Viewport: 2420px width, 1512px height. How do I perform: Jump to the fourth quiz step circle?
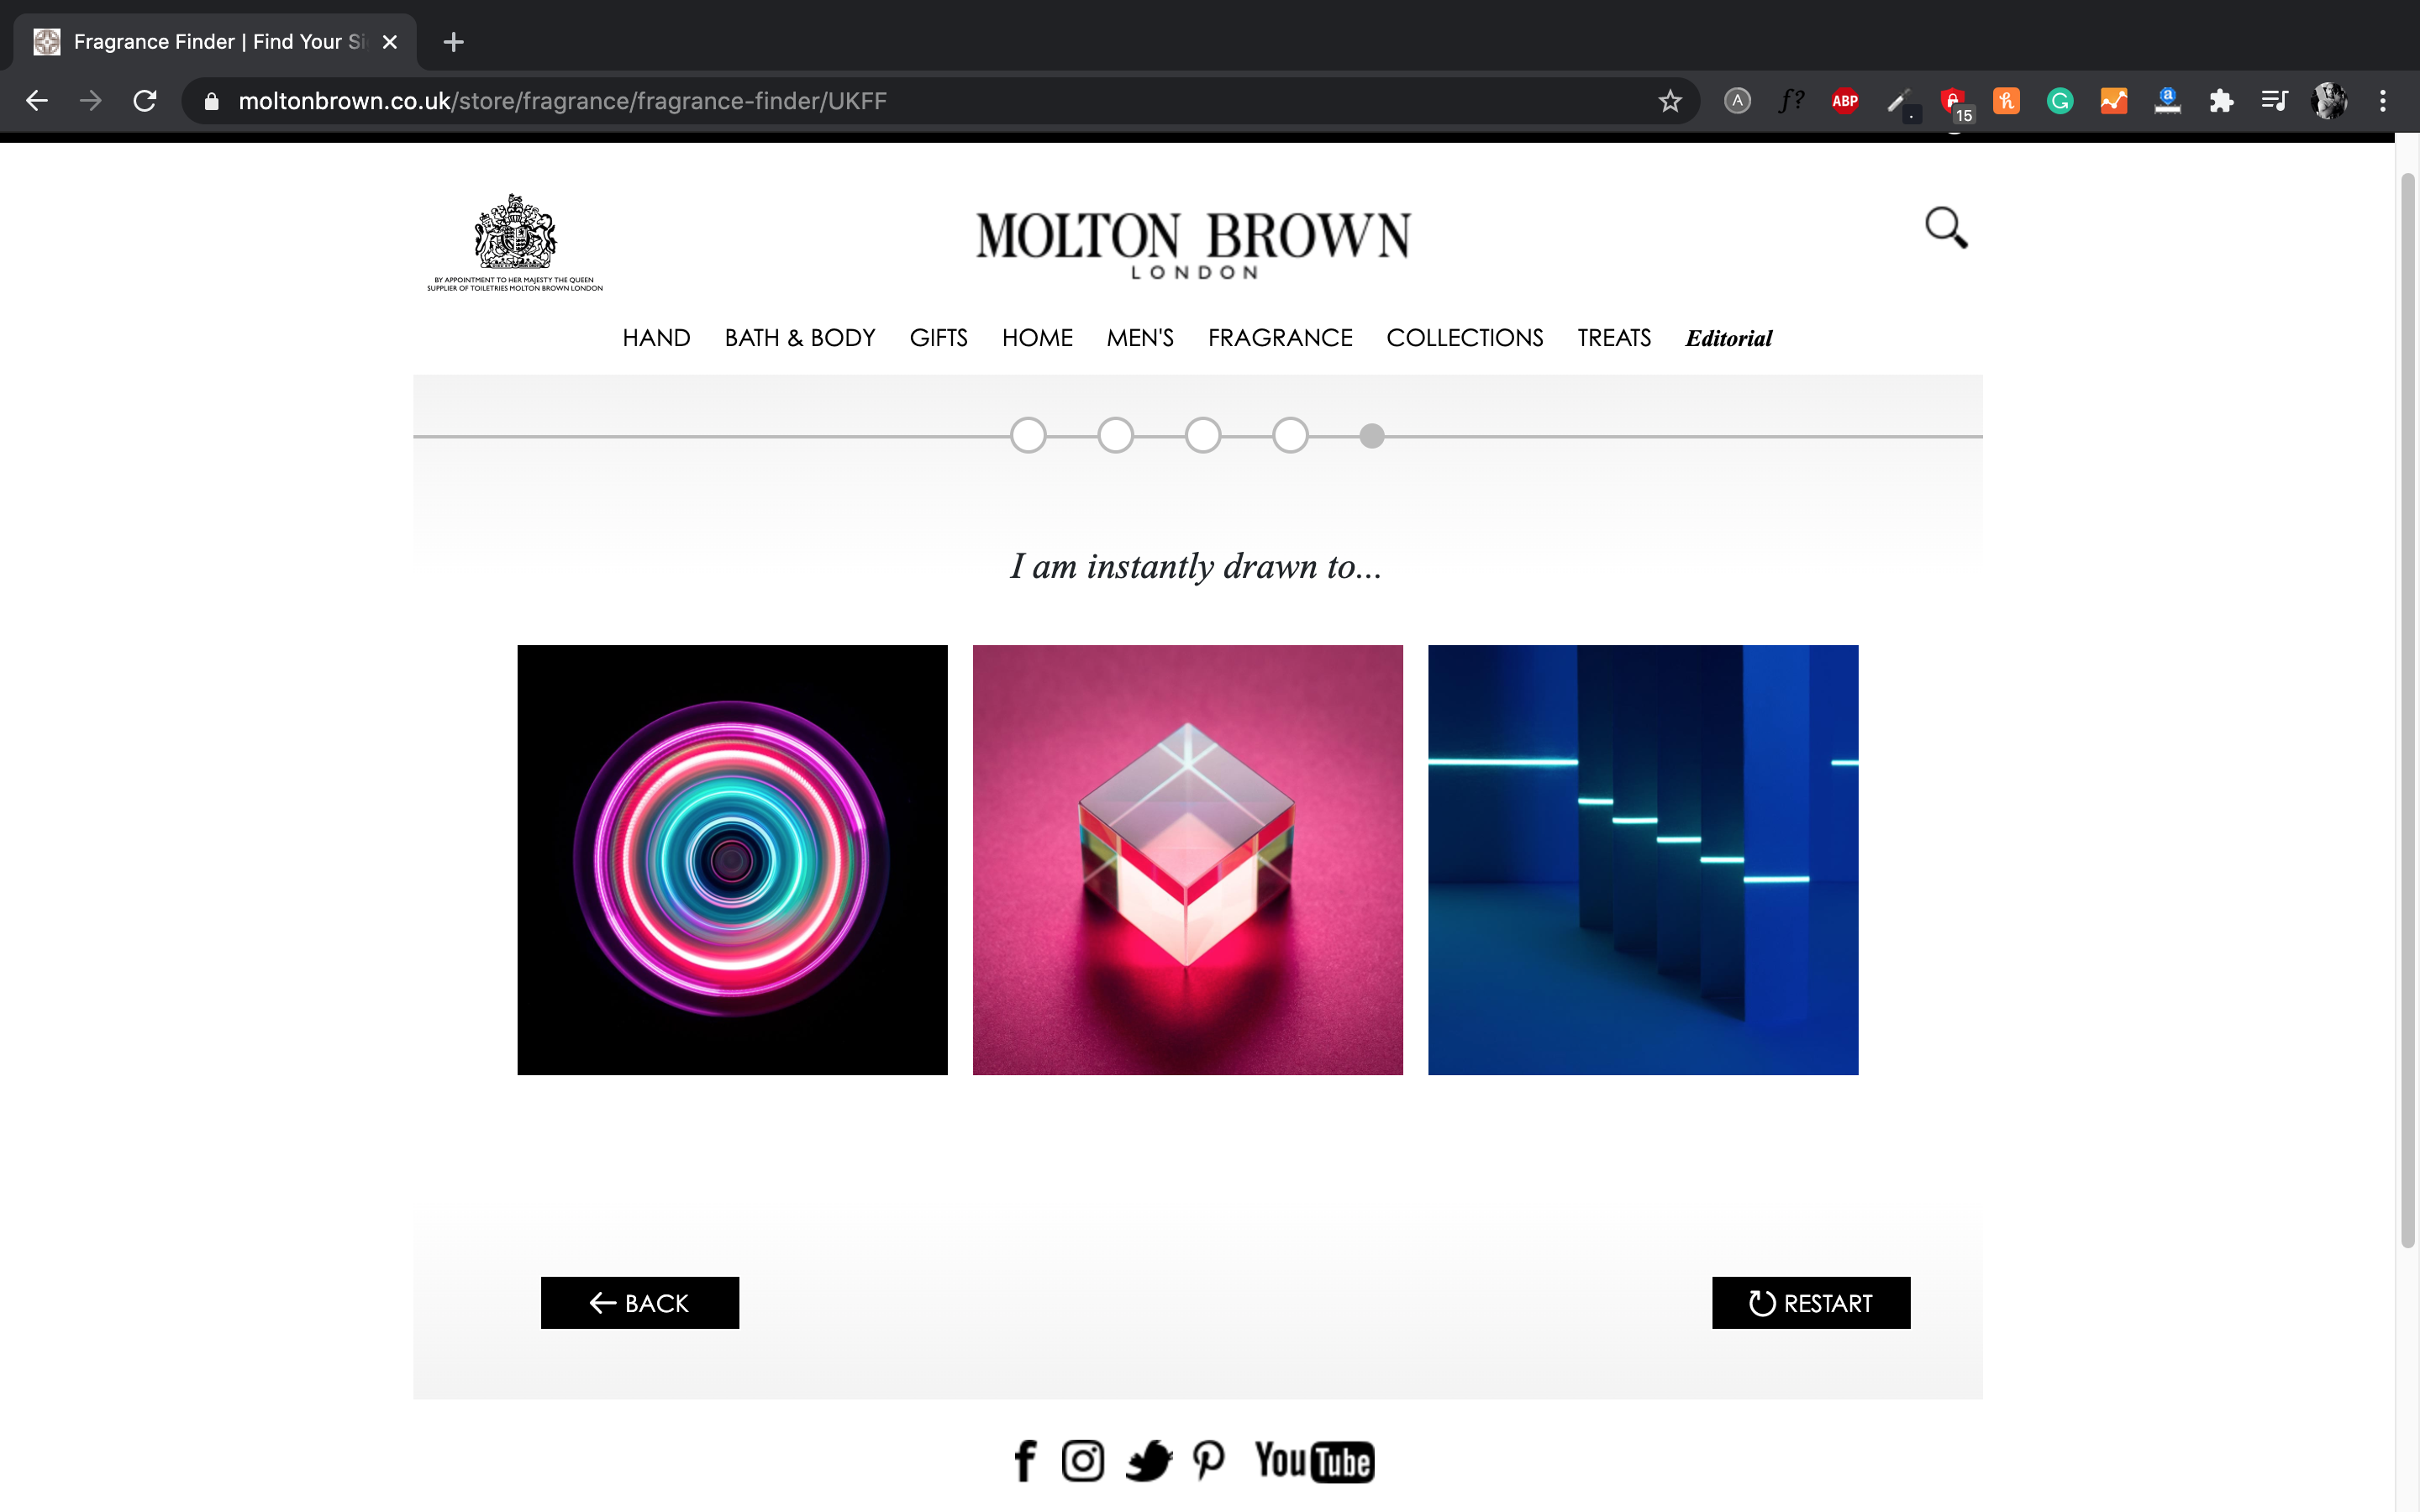pos(1290,435)
